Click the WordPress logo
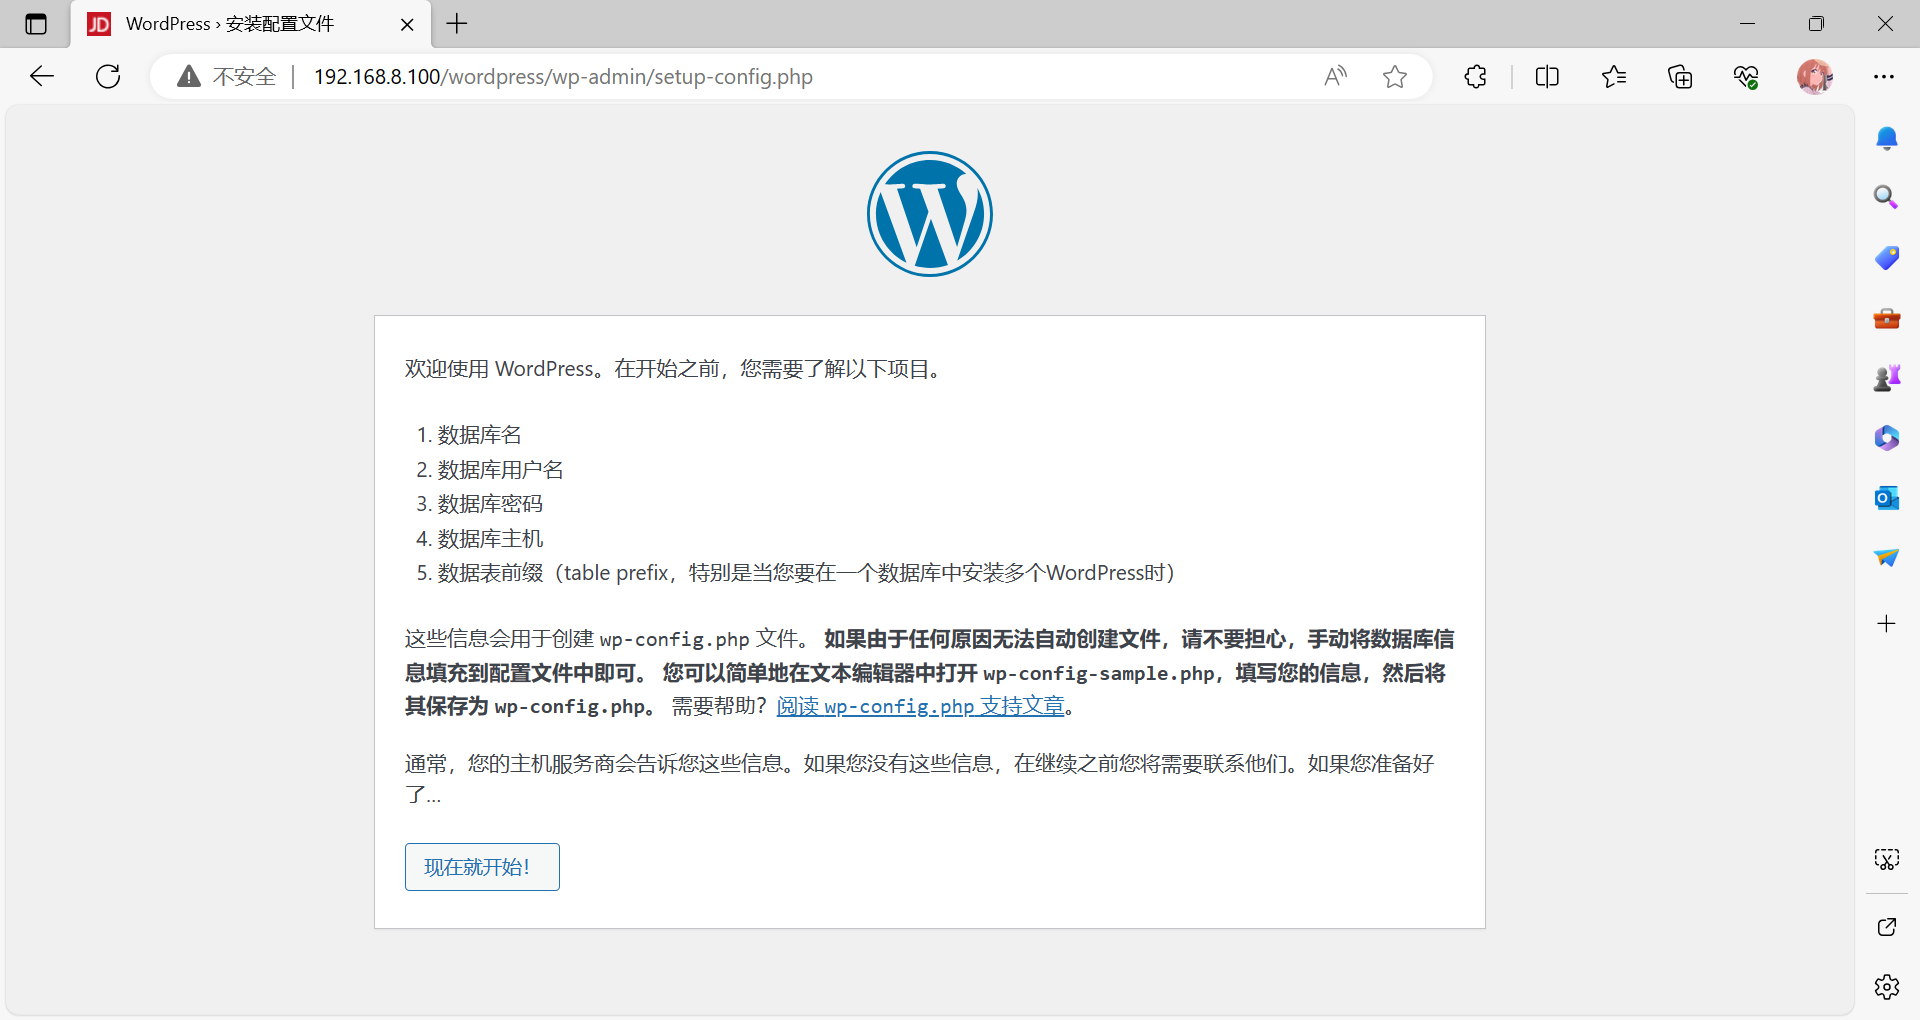Screen dimensions: 1920x1020 pos(930,214)
